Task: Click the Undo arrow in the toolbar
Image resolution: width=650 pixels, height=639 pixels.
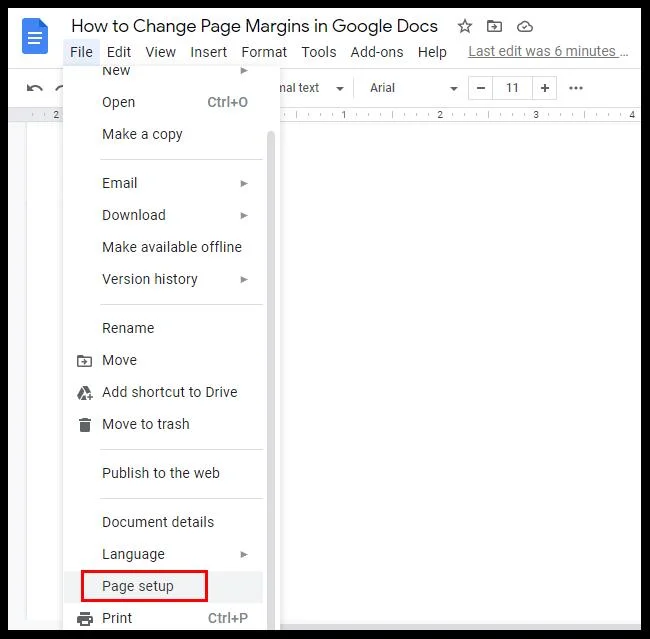Action: [35, 88]
